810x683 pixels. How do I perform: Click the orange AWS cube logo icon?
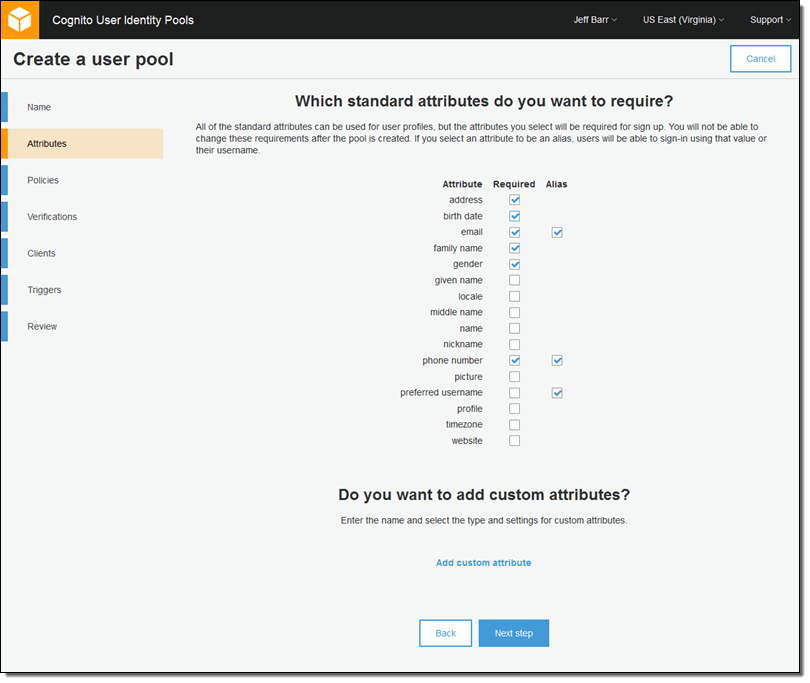[20, 20]
